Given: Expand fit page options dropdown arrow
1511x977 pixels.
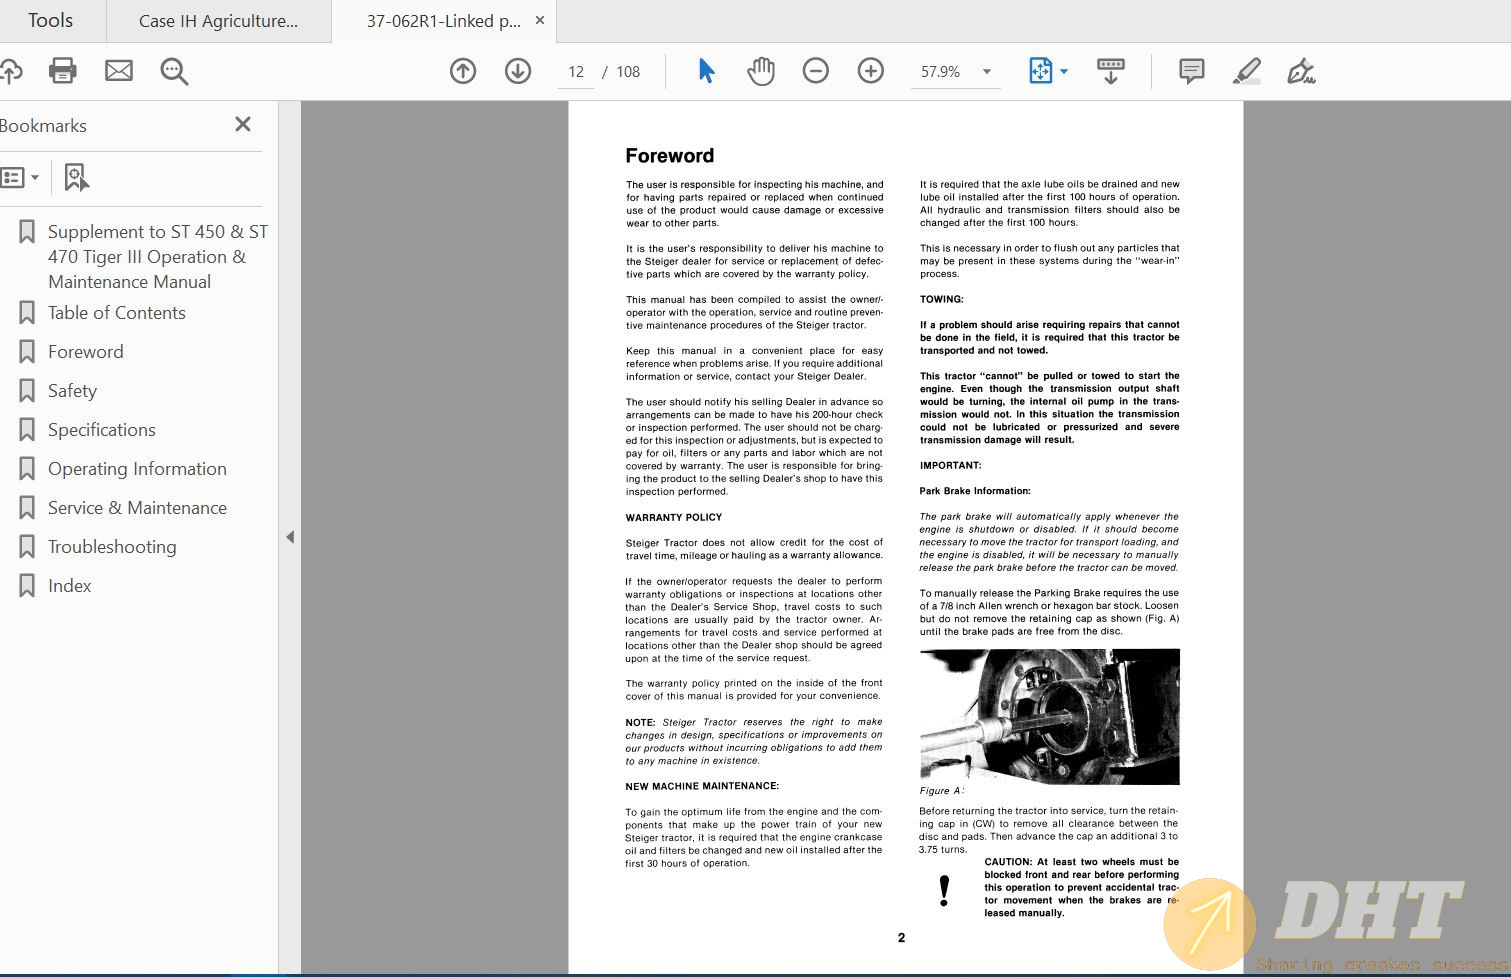Looking at the screenshot, I should point(1064,71).
